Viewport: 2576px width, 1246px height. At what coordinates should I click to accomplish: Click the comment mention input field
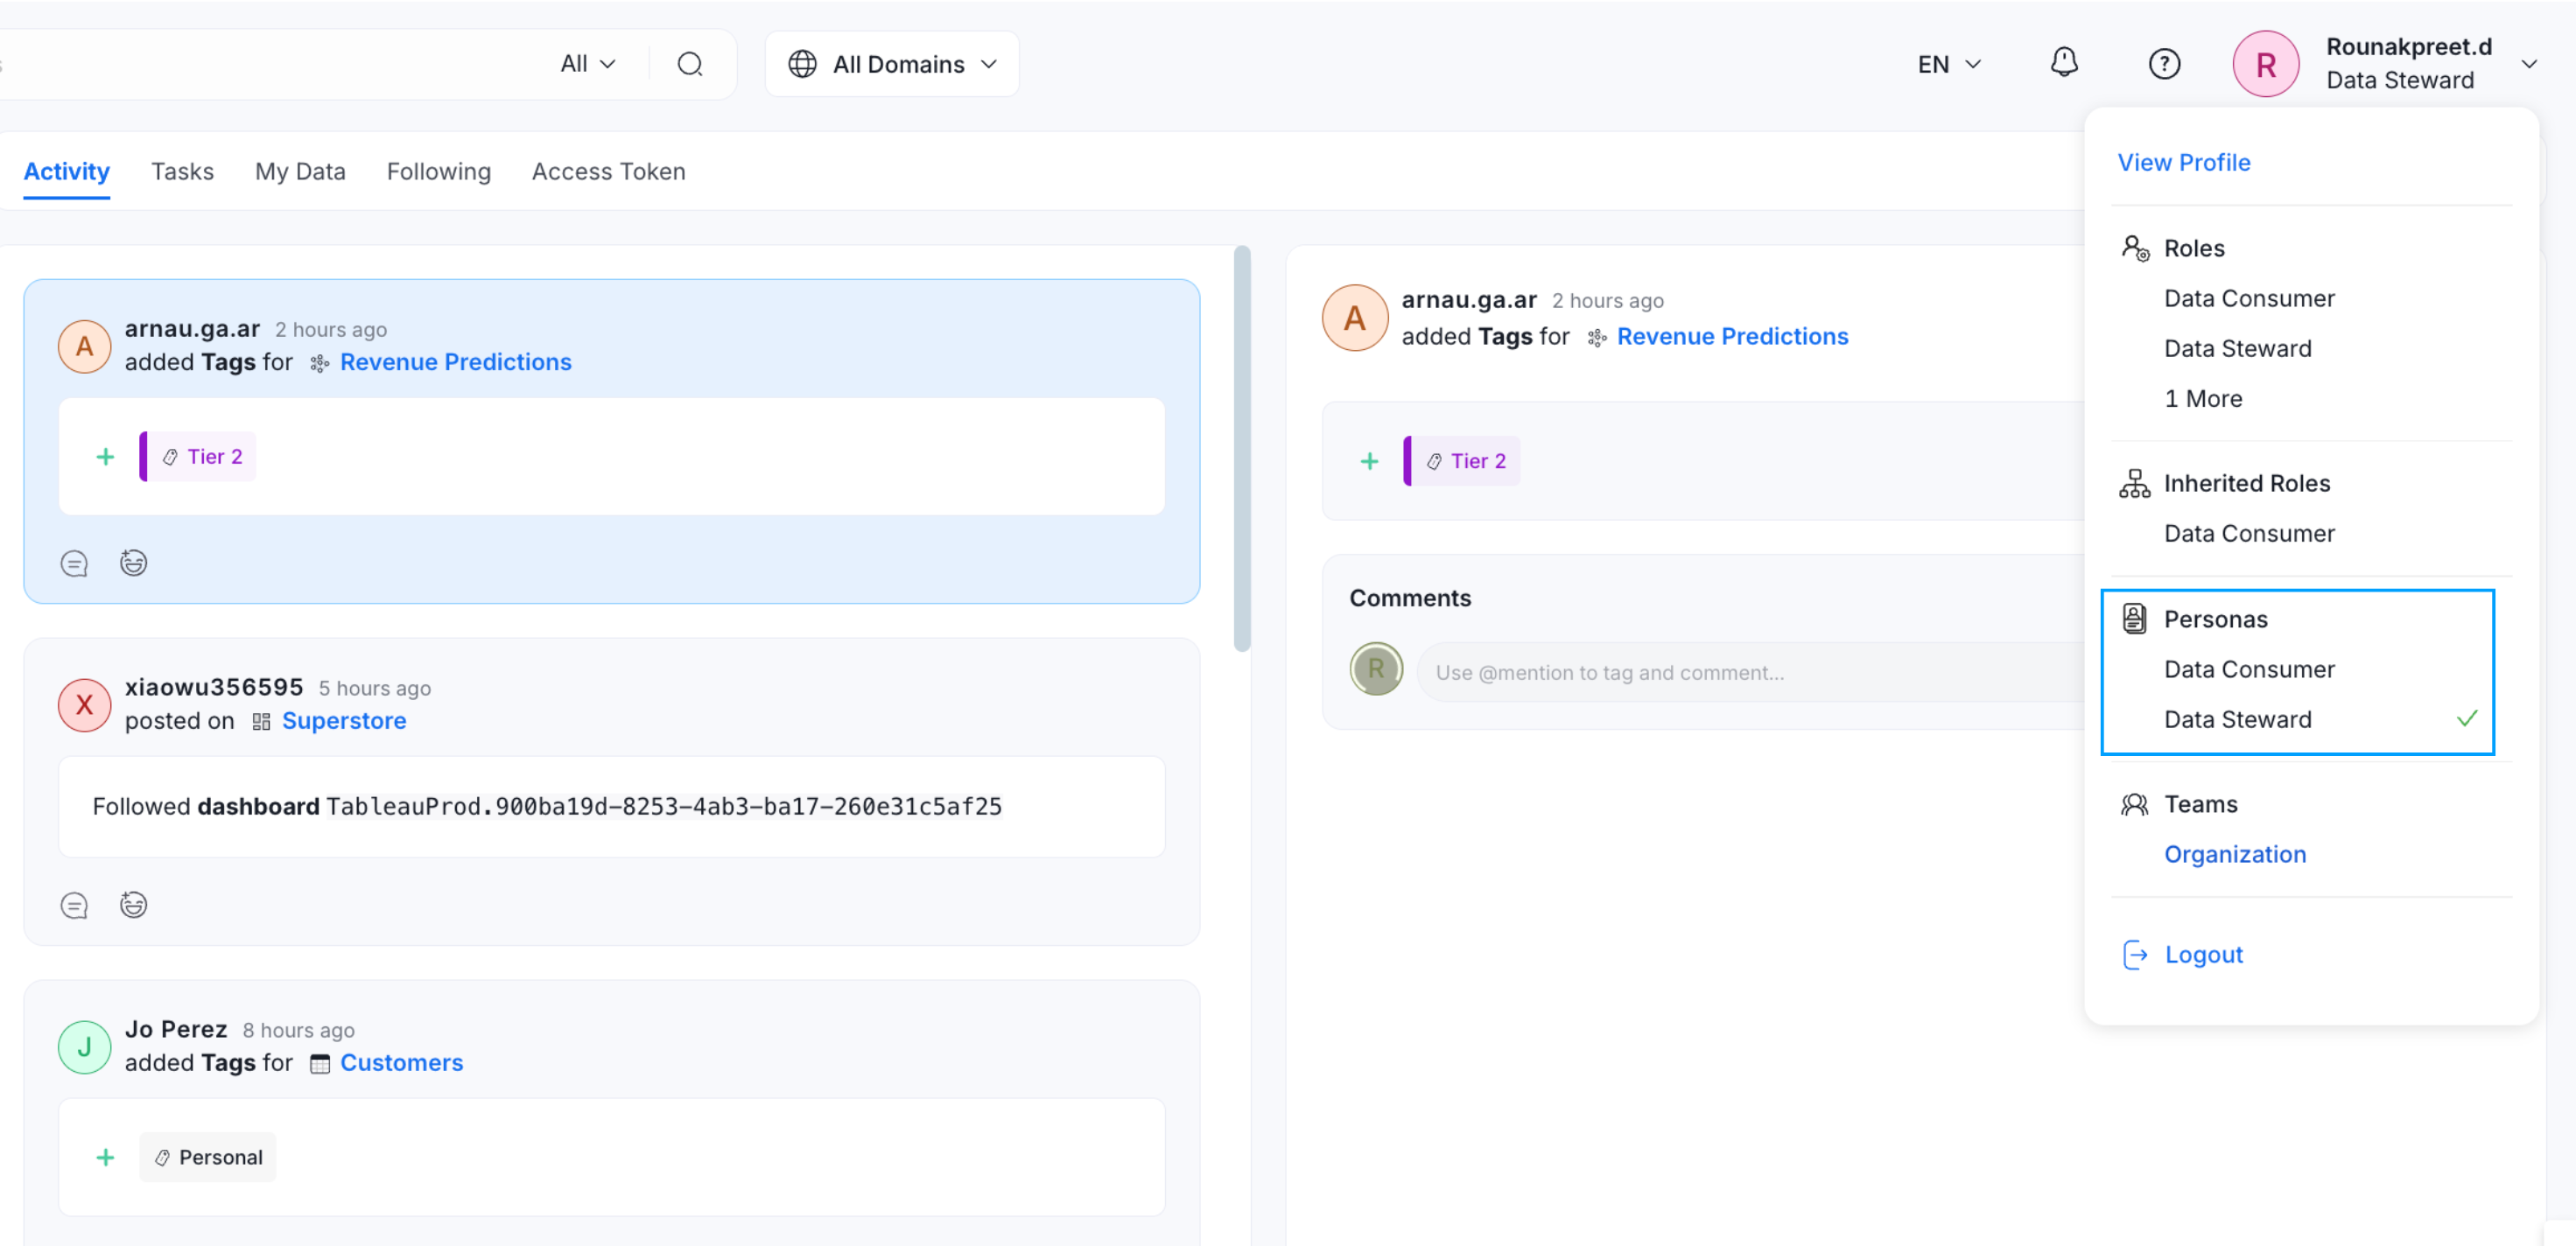coord(1750,672)
